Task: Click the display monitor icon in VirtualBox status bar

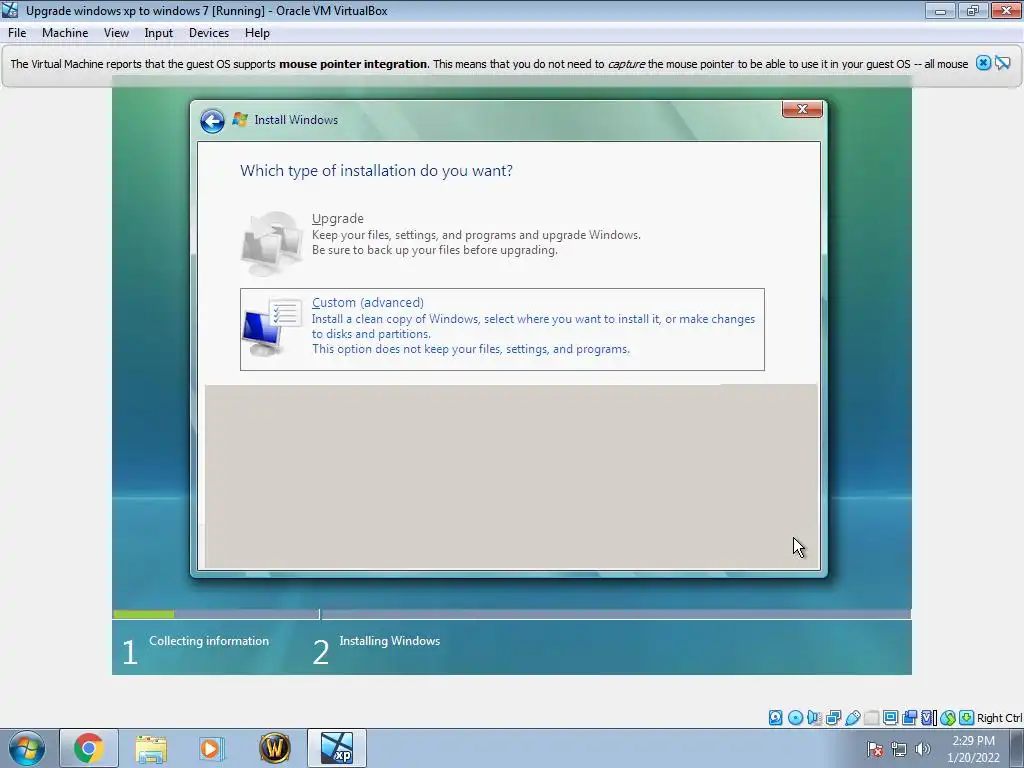Action: [x=890, y=718]
